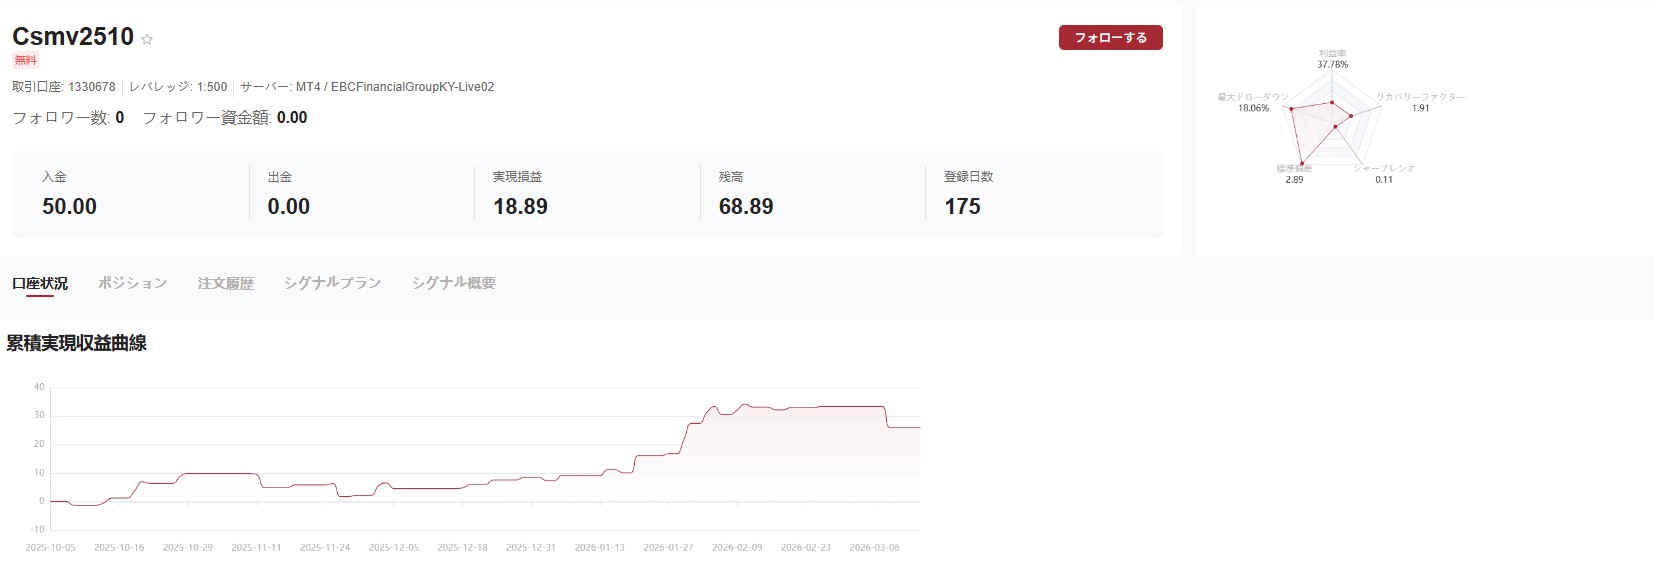Open the シグナル概要 tab
Image resolution: width=1654 pixels, height=579 pixels.
click(453, 283)
